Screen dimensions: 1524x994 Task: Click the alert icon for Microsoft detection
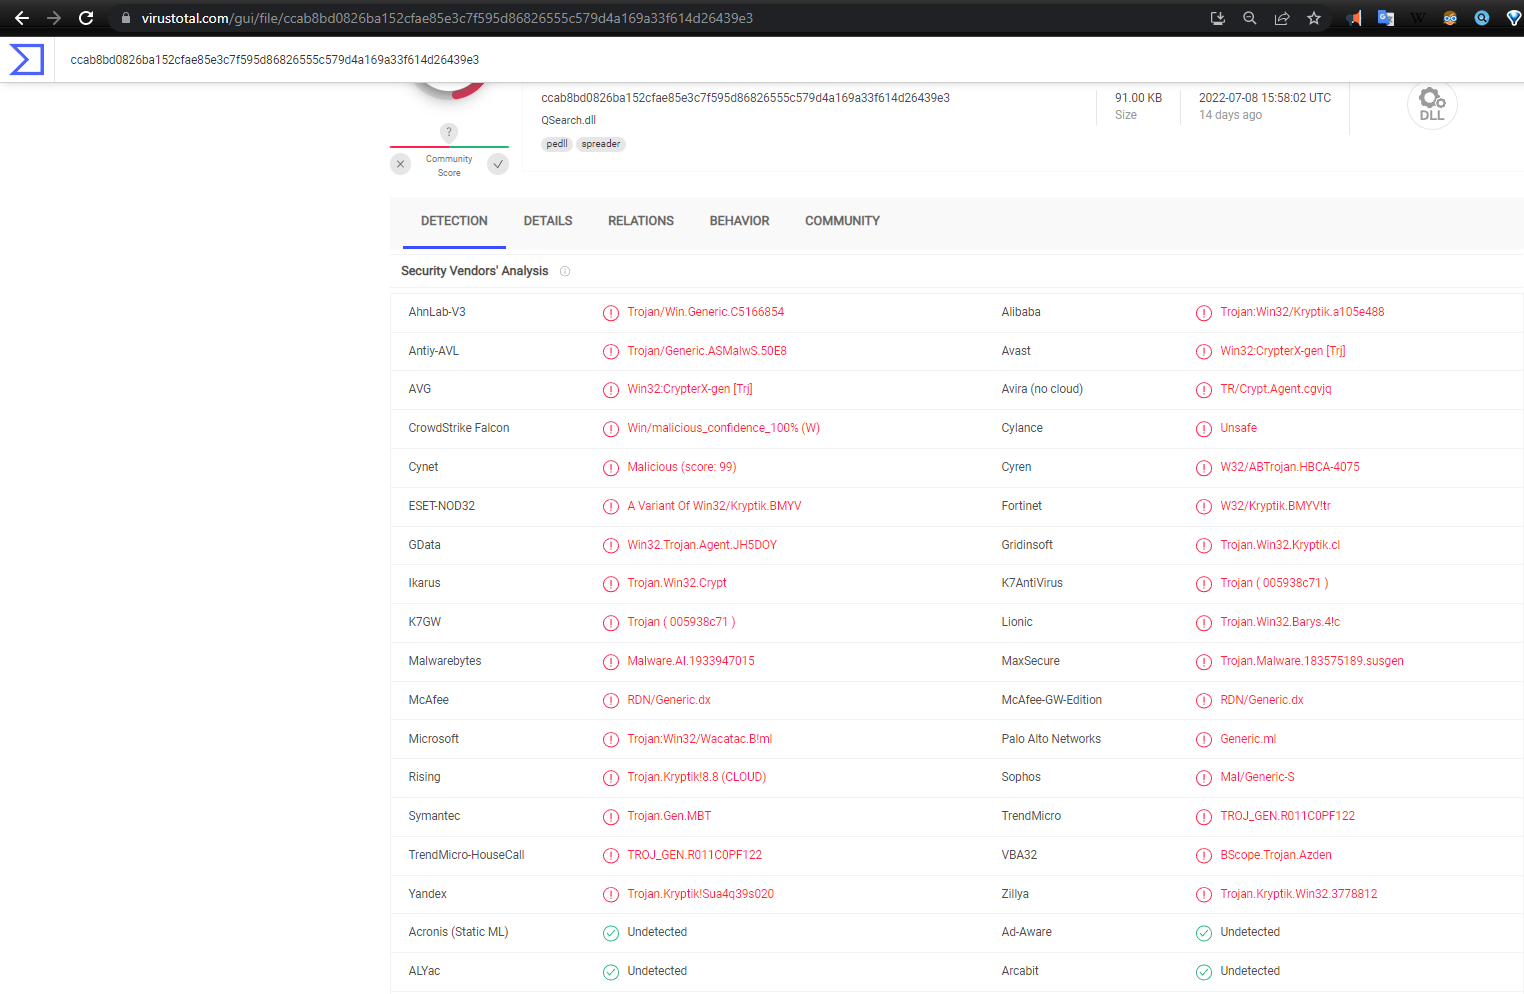pyautogui.click(x=611, y=740)
